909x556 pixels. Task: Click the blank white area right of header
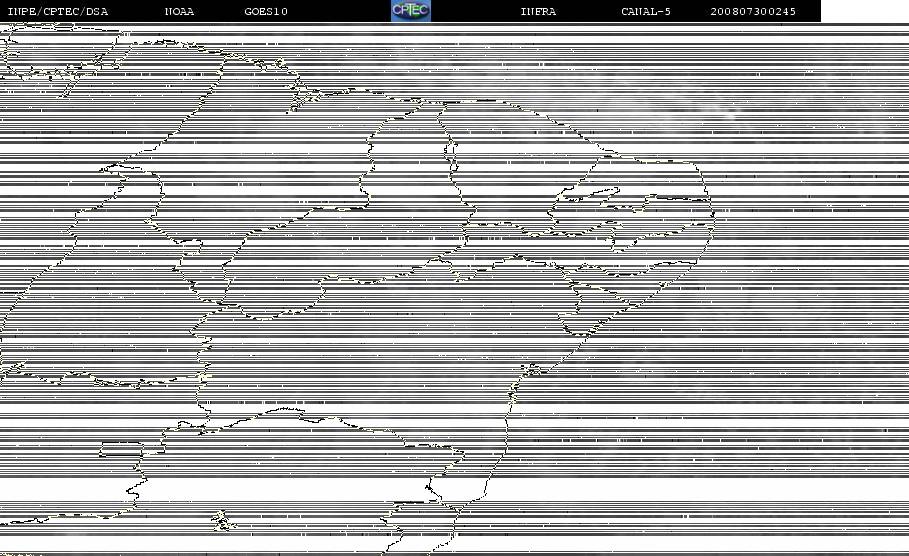pos(865,11)
